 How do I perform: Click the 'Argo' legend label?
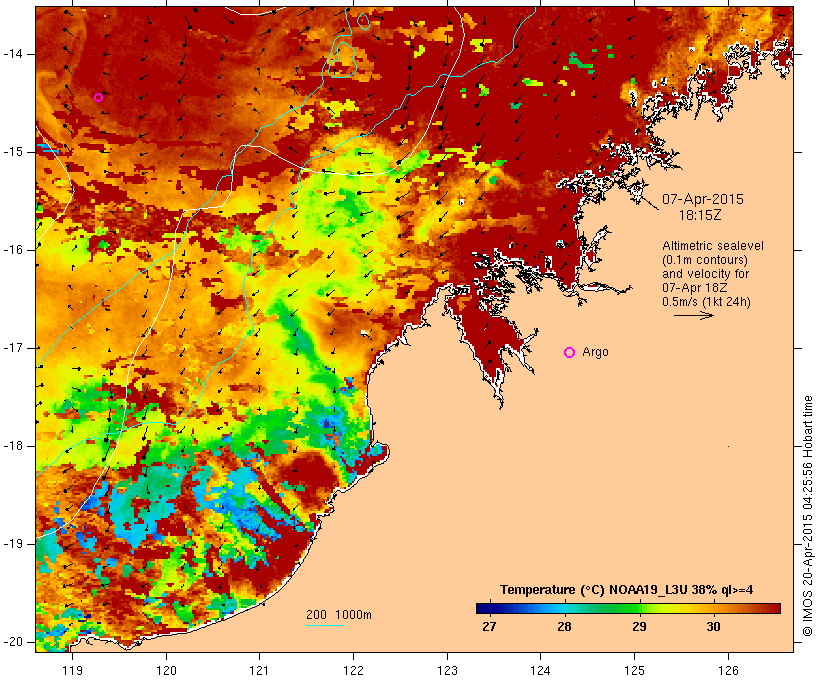[595, 352]
